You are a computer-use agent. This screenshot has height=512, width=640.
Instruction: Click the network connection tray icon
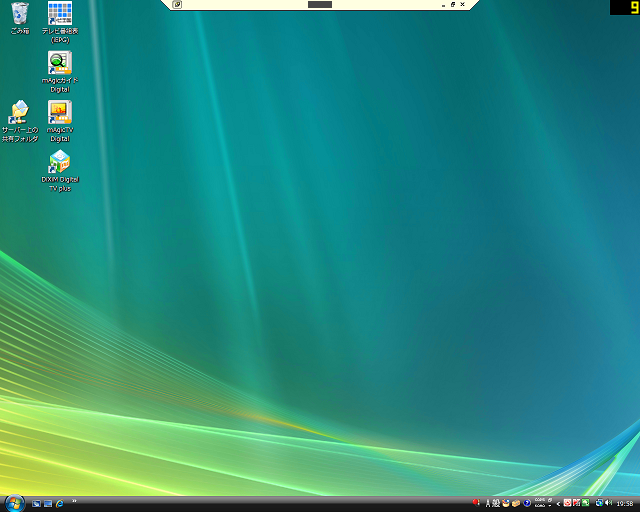coord(598,503)
